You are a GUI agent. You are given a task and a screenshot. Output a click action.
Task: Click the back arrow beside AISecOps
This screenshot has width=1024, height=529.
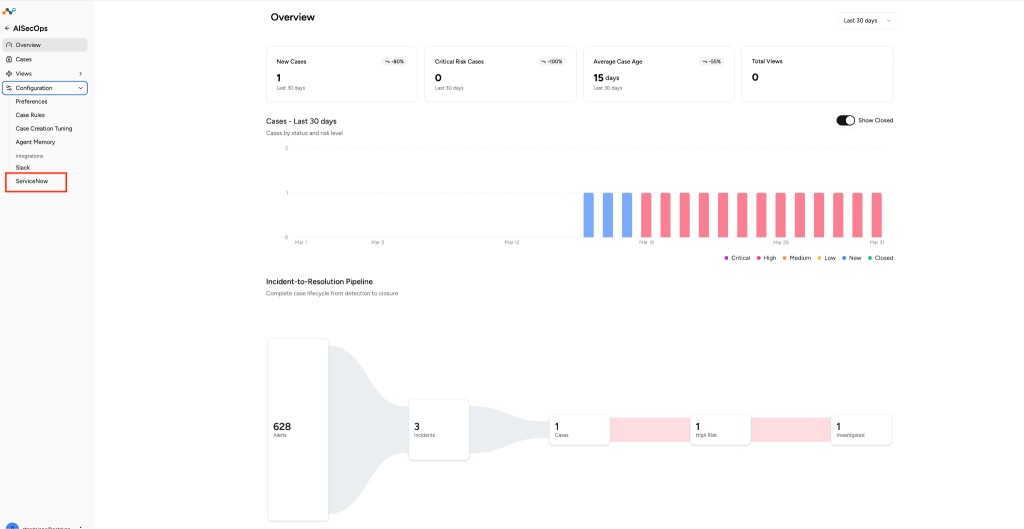[x=7, y=29]
